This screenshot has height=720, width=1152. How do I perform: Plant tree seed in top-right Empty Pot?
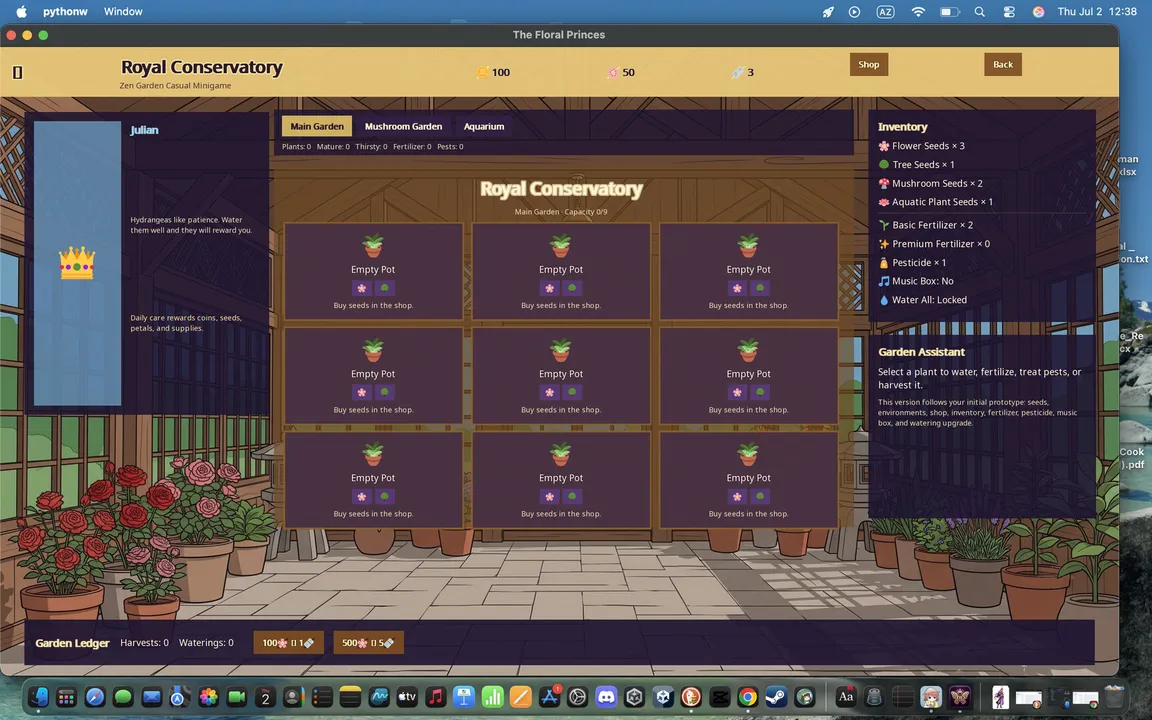pos(760,288)
